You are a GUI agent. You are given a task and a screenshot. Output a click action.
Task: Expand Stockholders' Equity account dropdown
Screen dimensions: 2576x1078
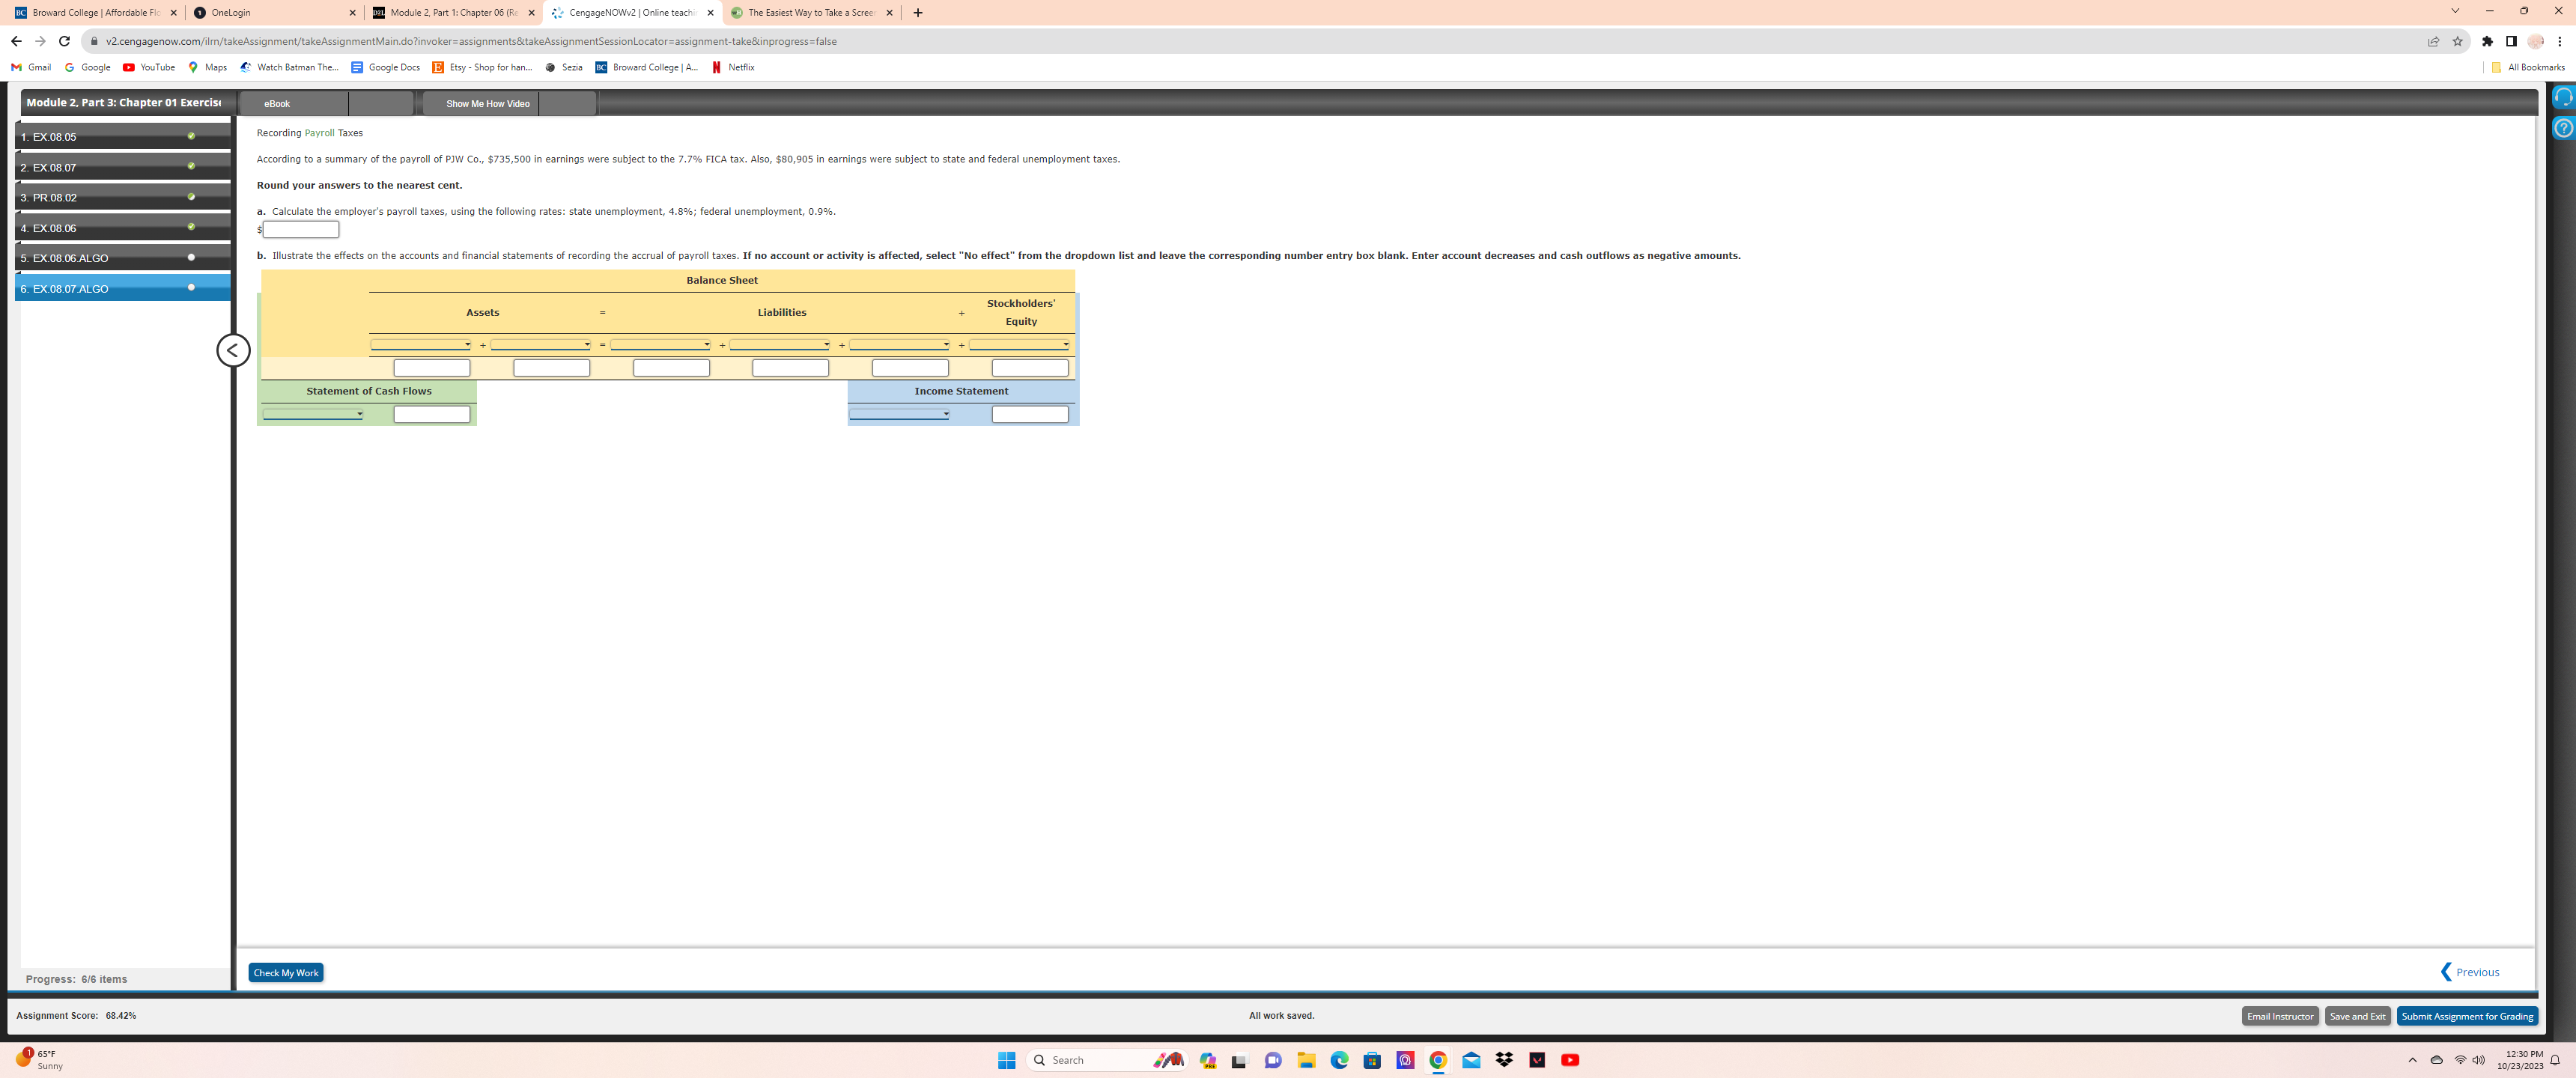(x=1019, y=345)
